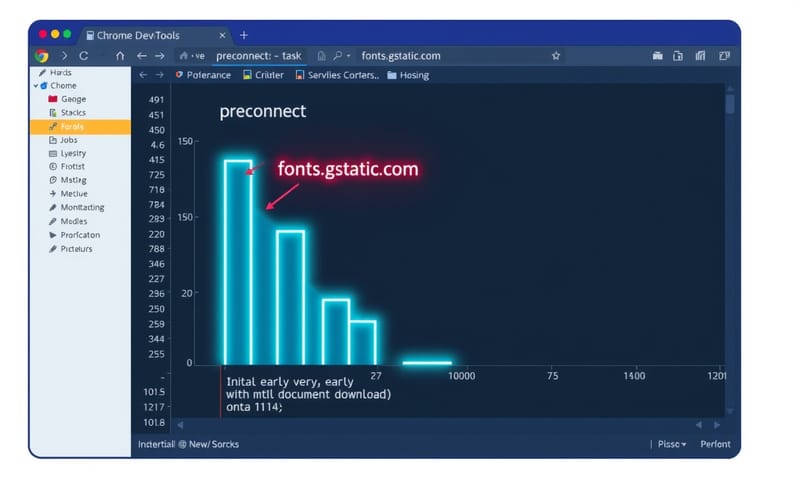
Task: Select Stacics in the sidebar
Action: click(67, 112)
